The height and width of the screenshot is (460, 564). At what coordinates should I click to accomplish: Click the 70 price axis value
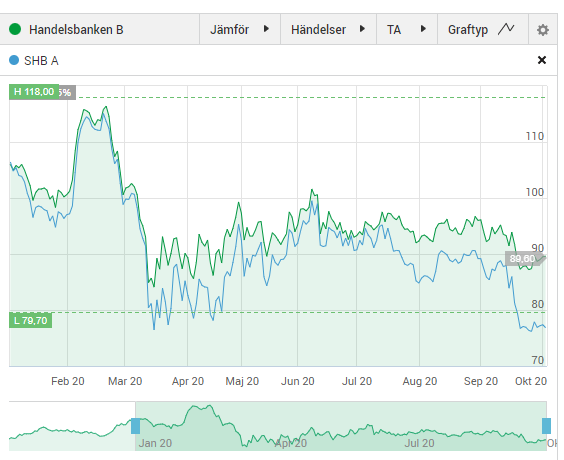pos(538,360)
